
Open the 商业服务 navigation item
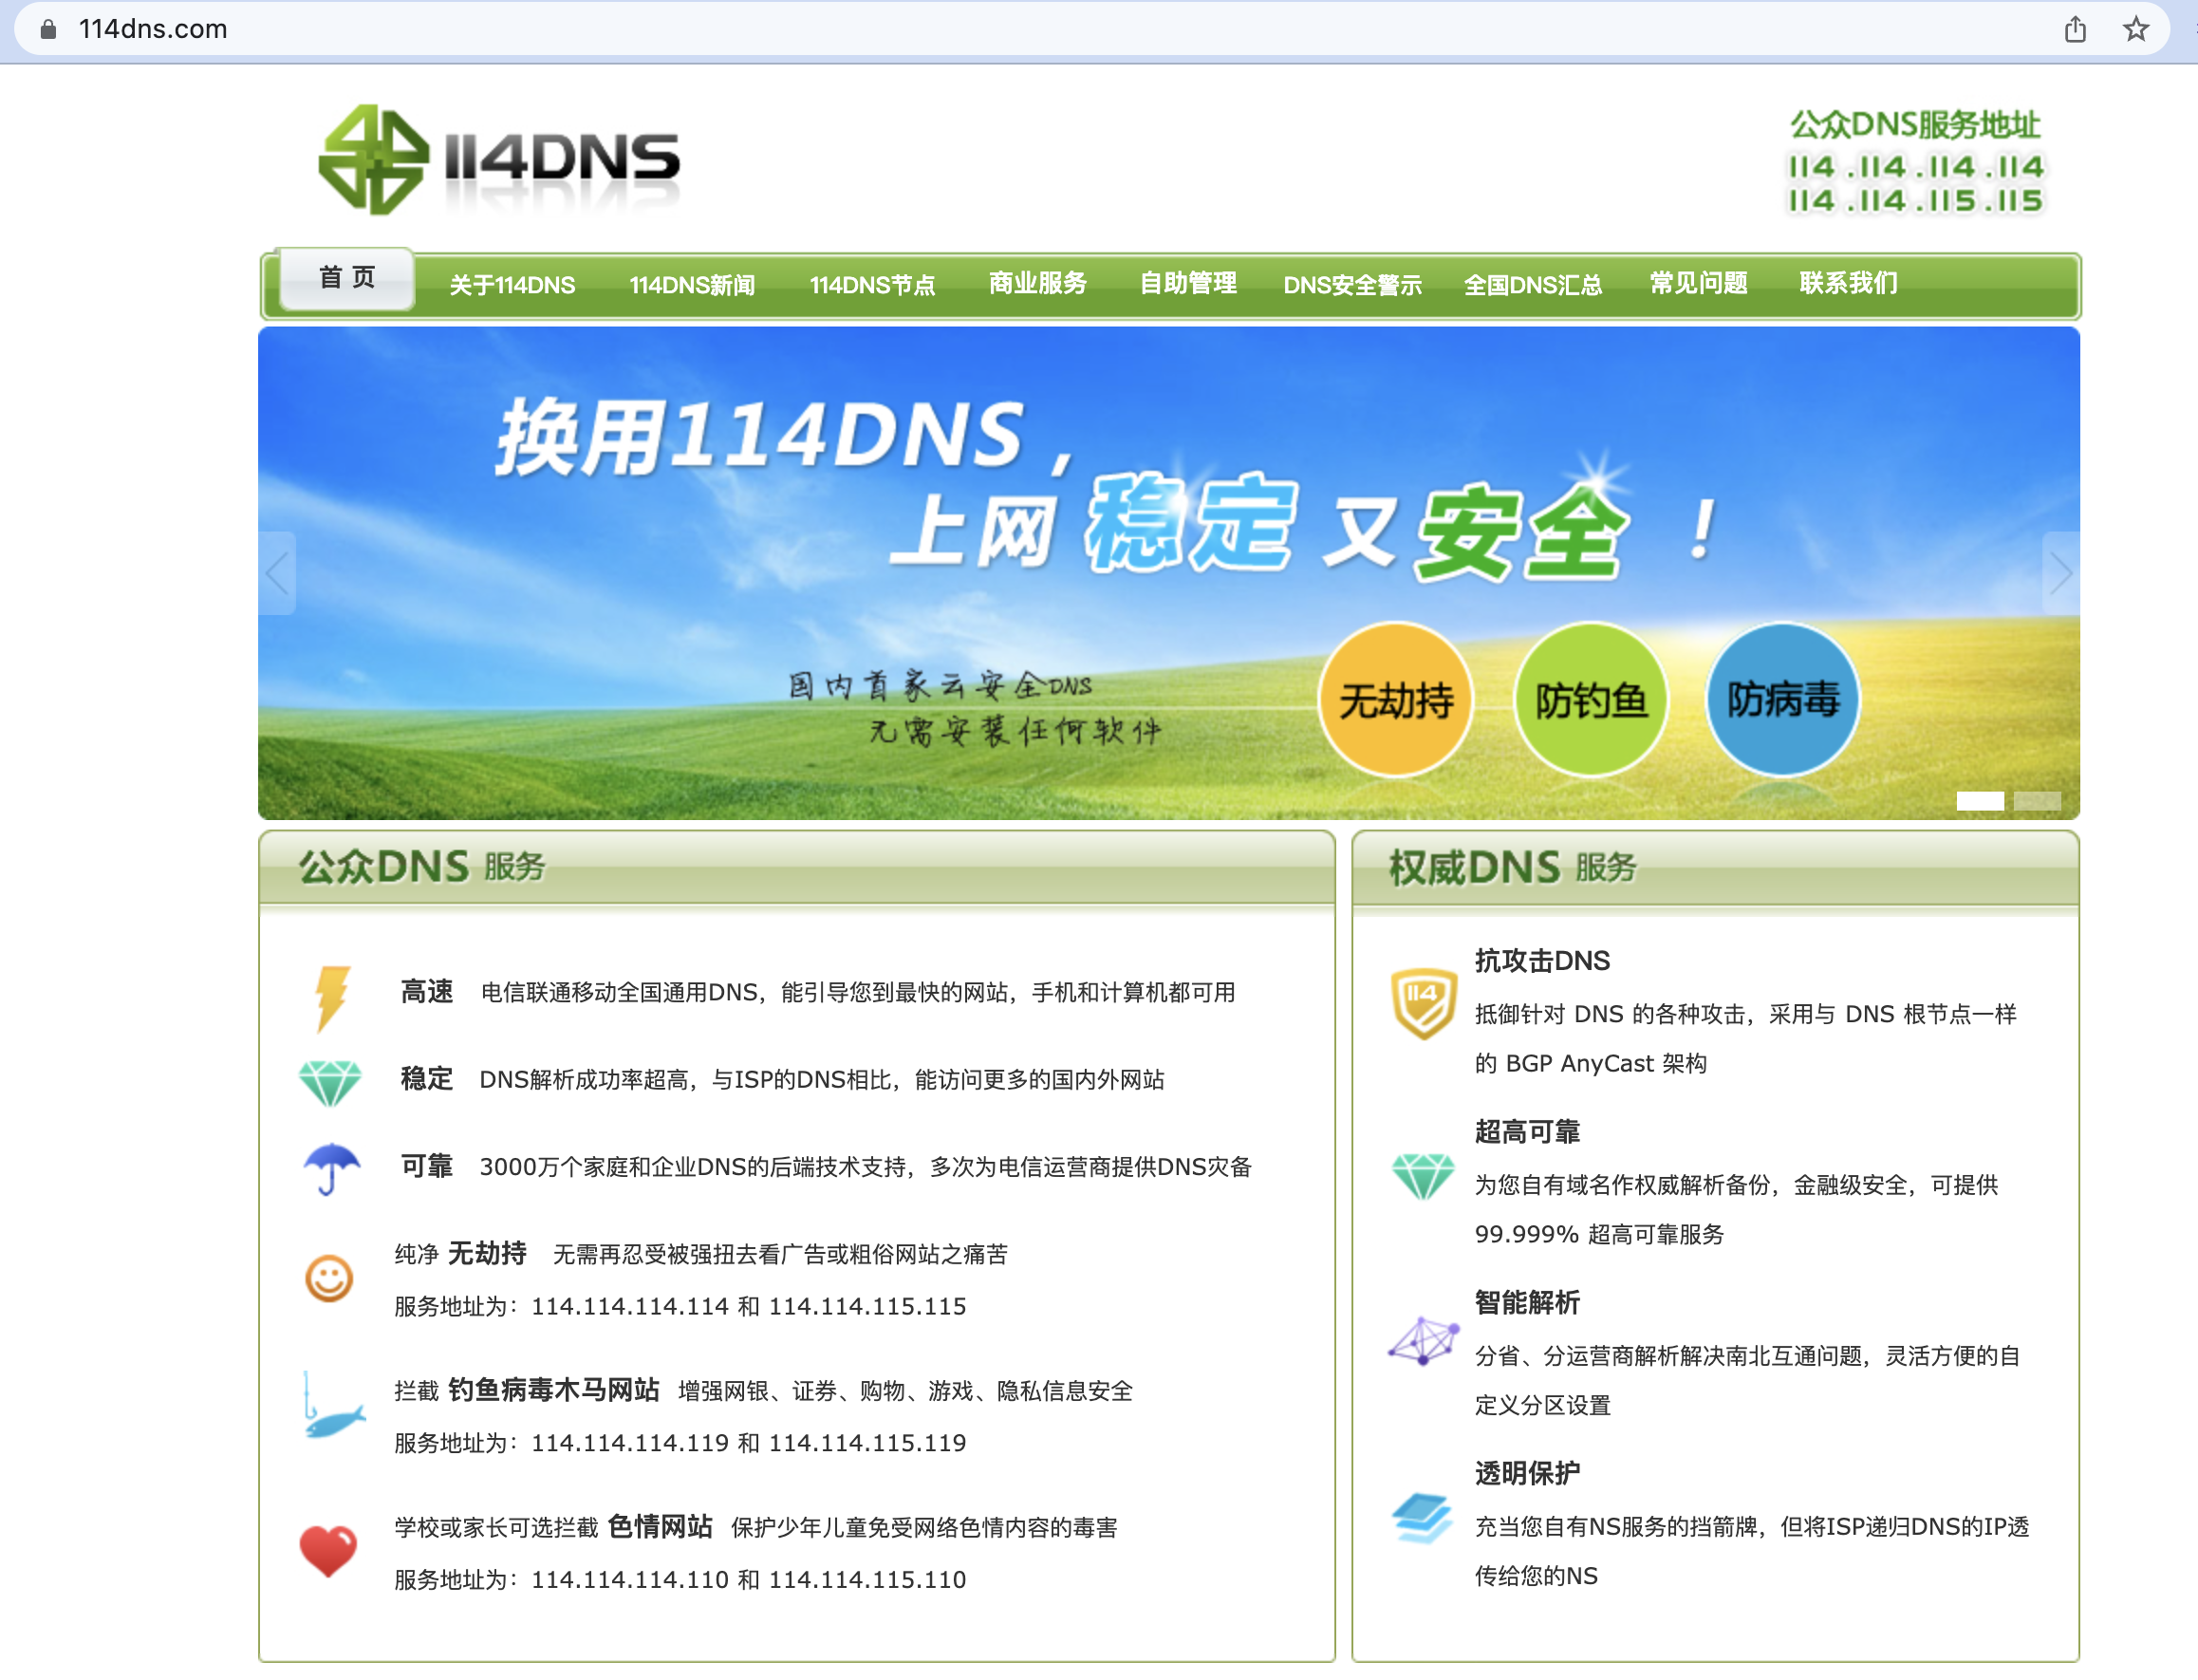1037,284
